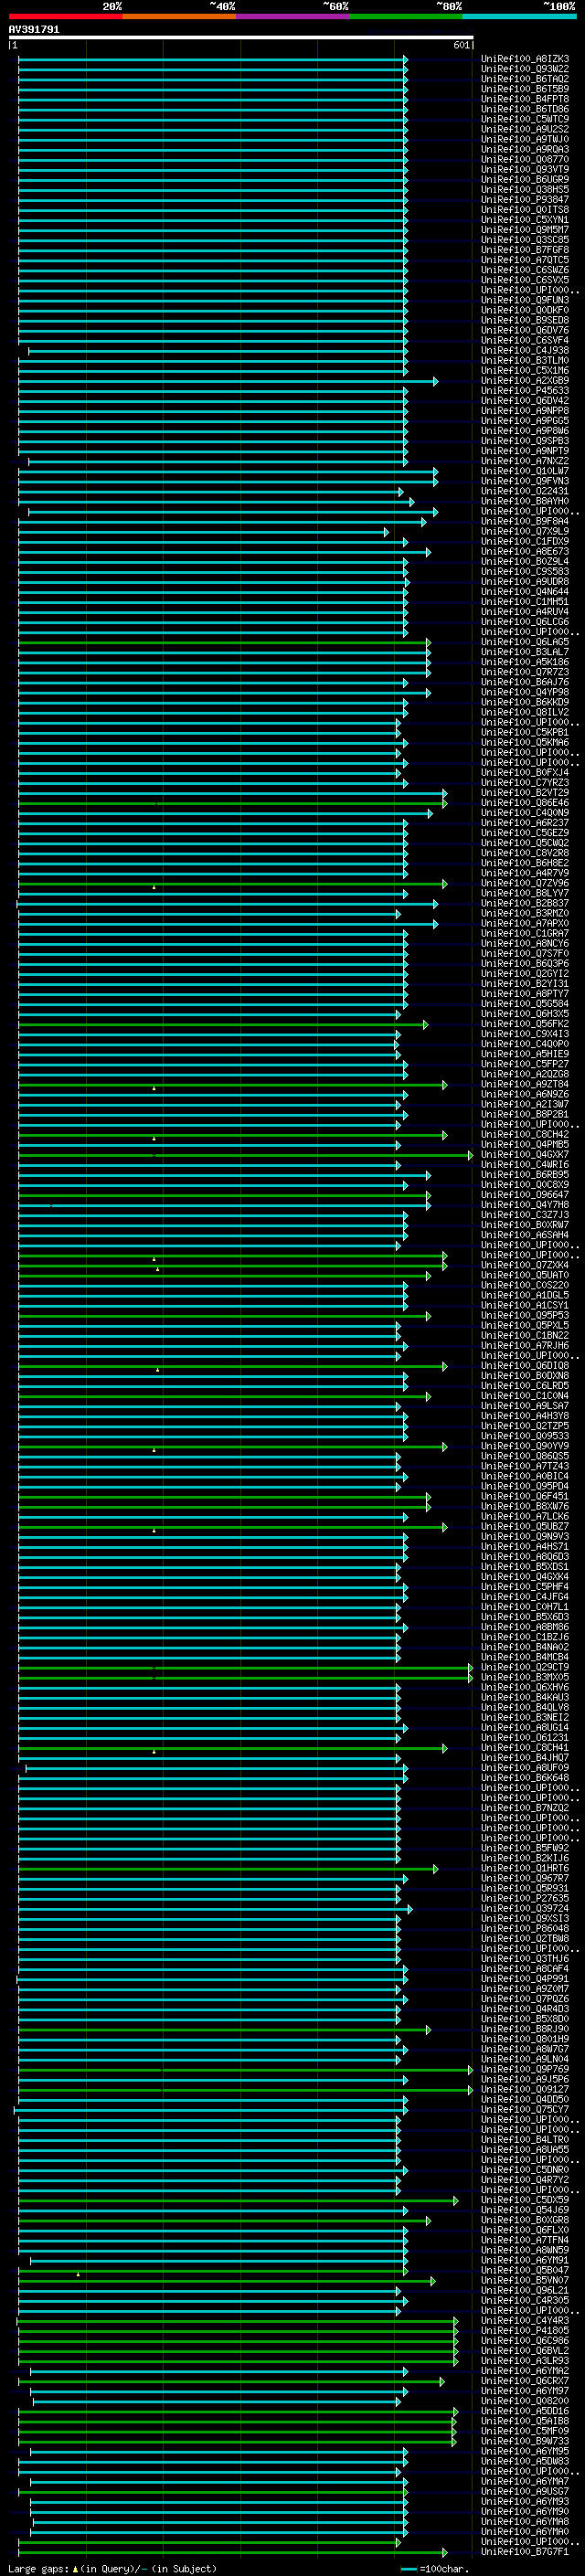Select UniRef100_O22431 label
This screenshot has height=2576, width=585.
(524, 491)
